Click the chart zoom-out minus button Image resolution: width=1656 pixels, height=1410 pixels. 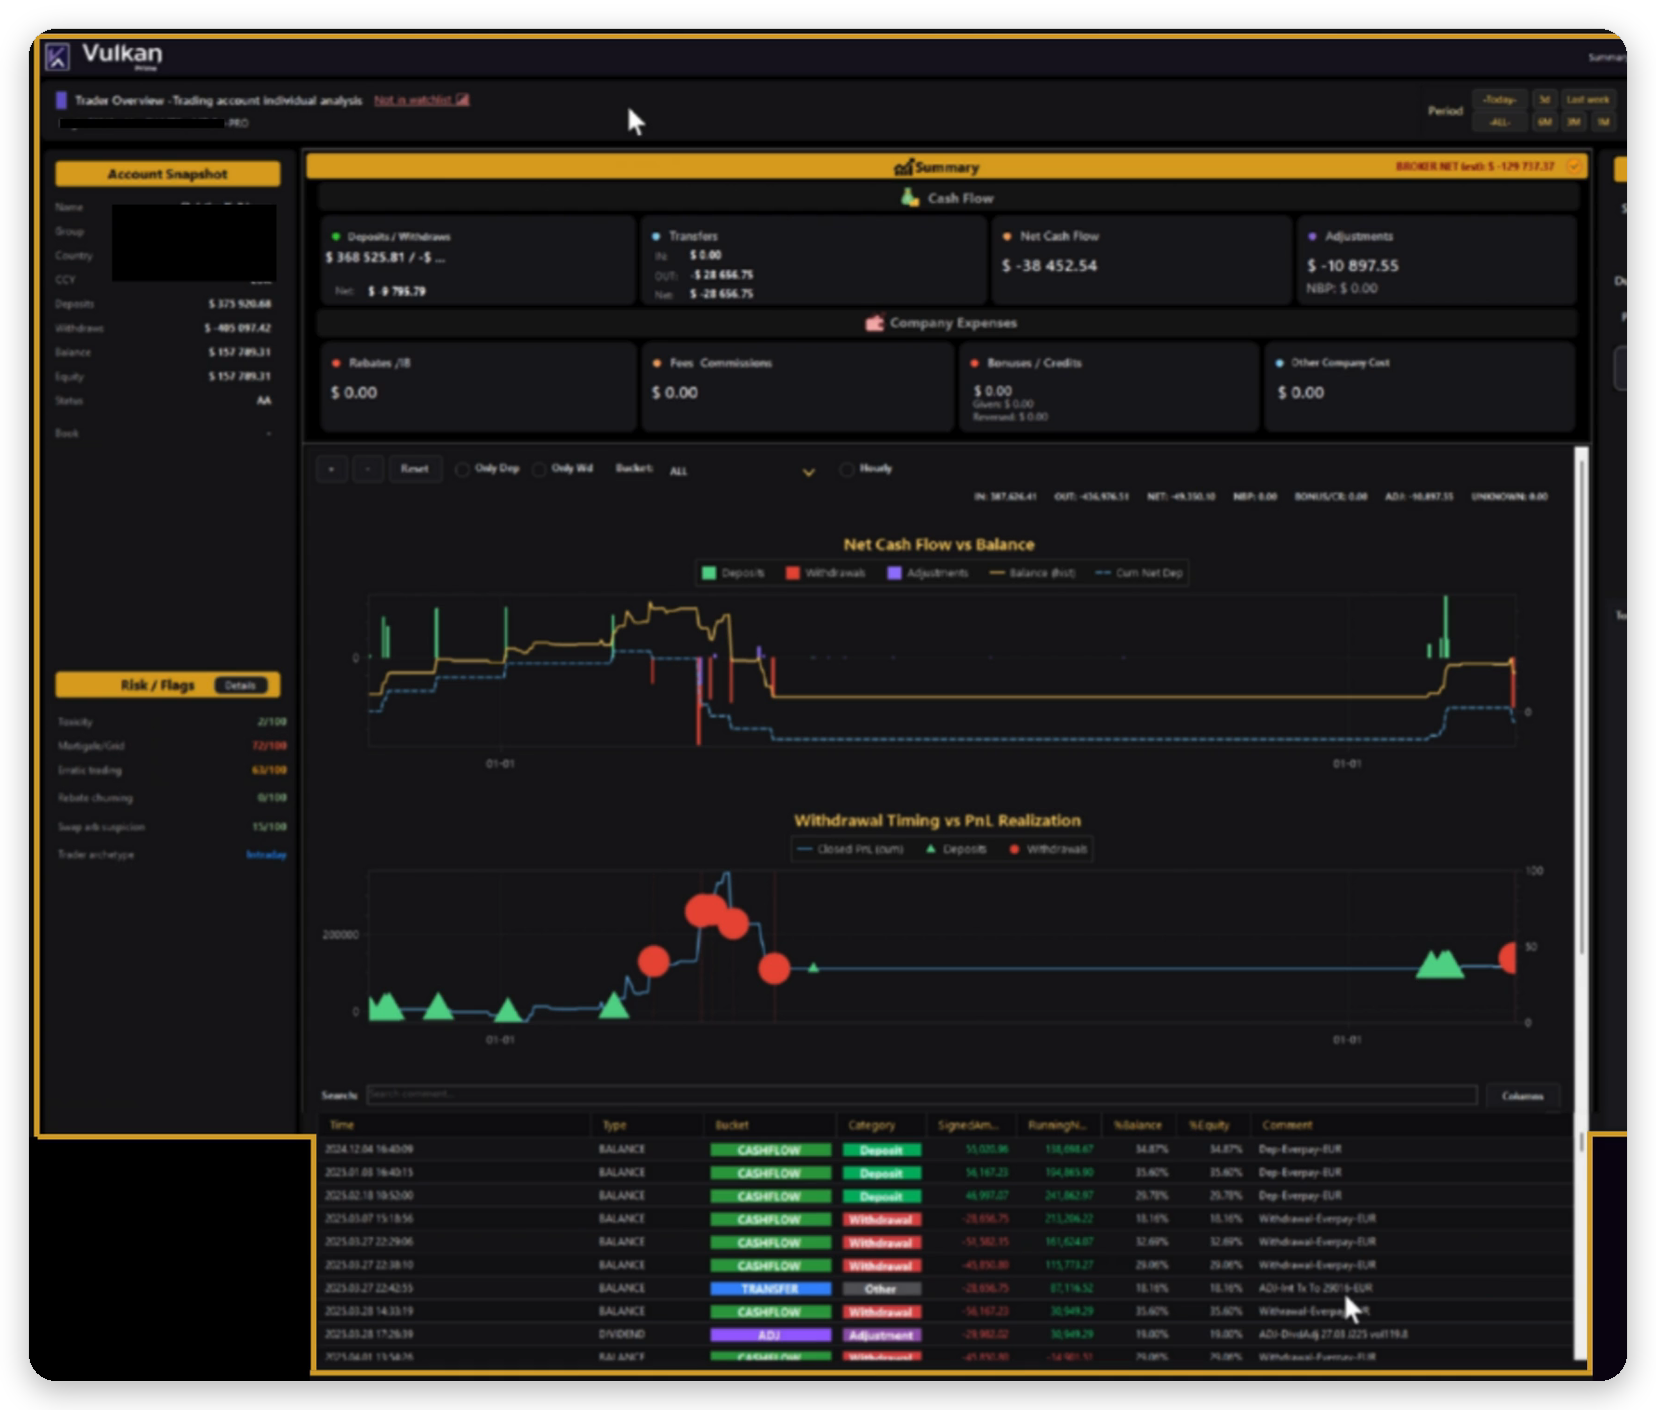click(x=368, y=469)
